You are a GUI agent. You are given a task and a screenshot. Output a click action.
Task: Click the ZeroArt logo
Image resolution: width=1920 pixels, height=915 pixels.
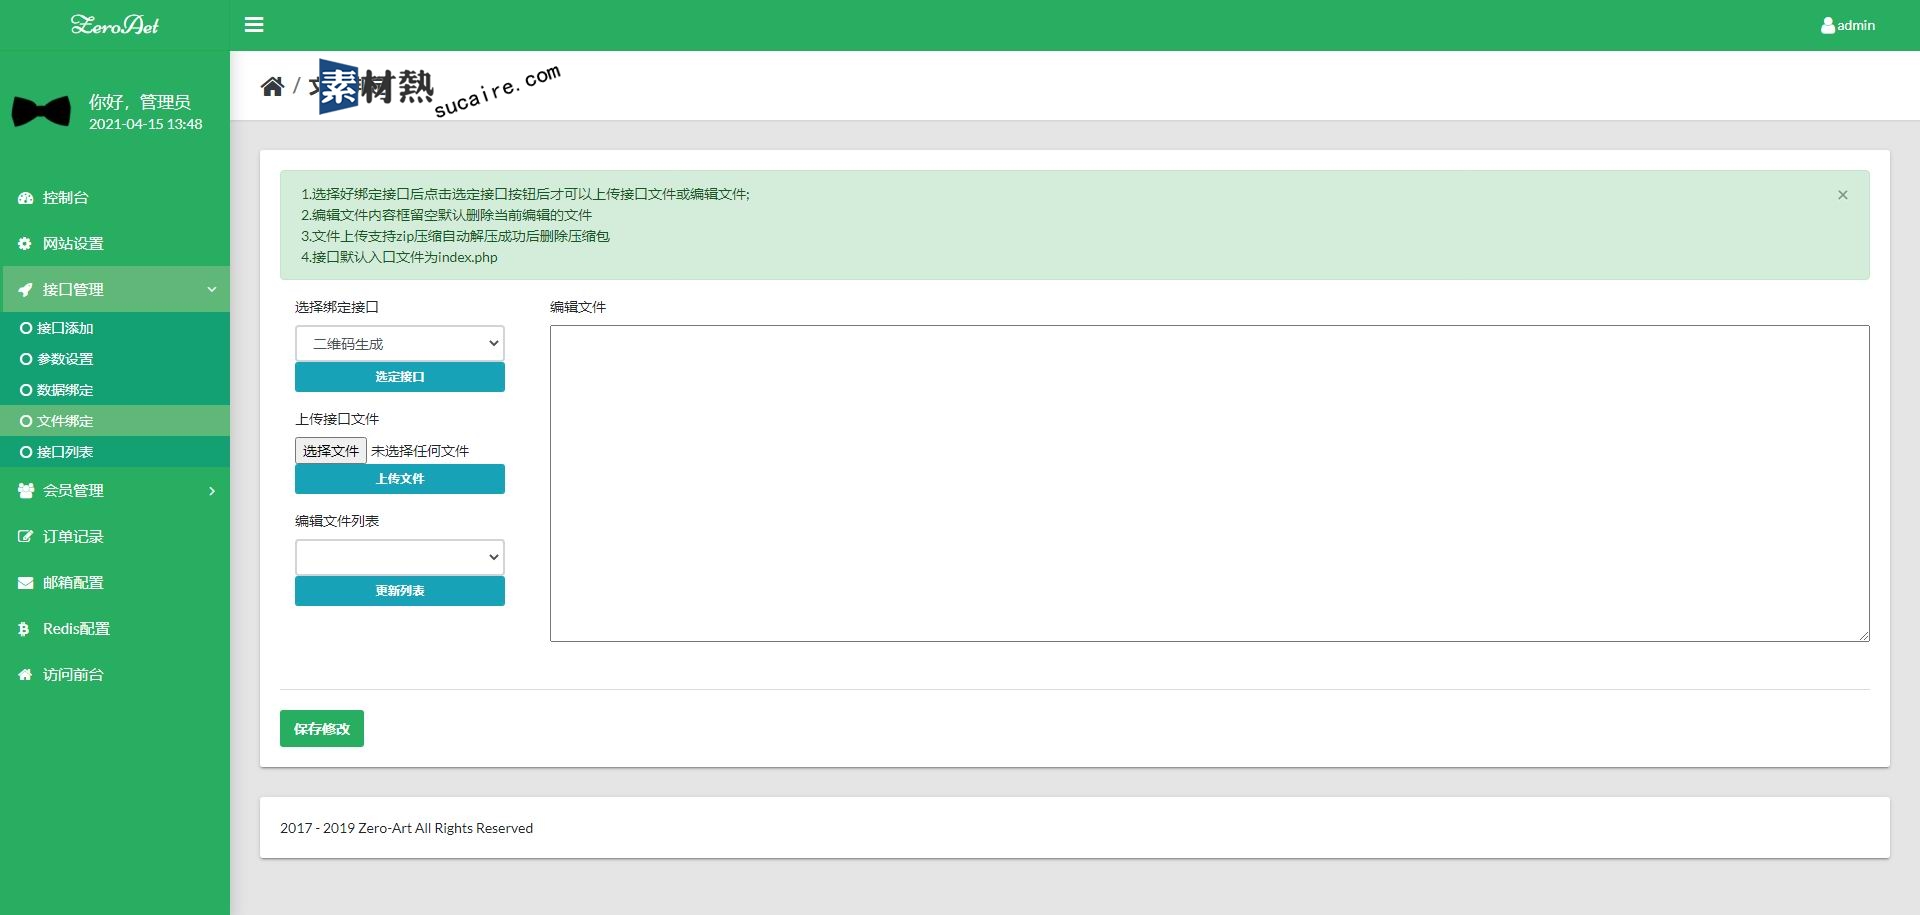pyautogui.click(x=115, y=25)
